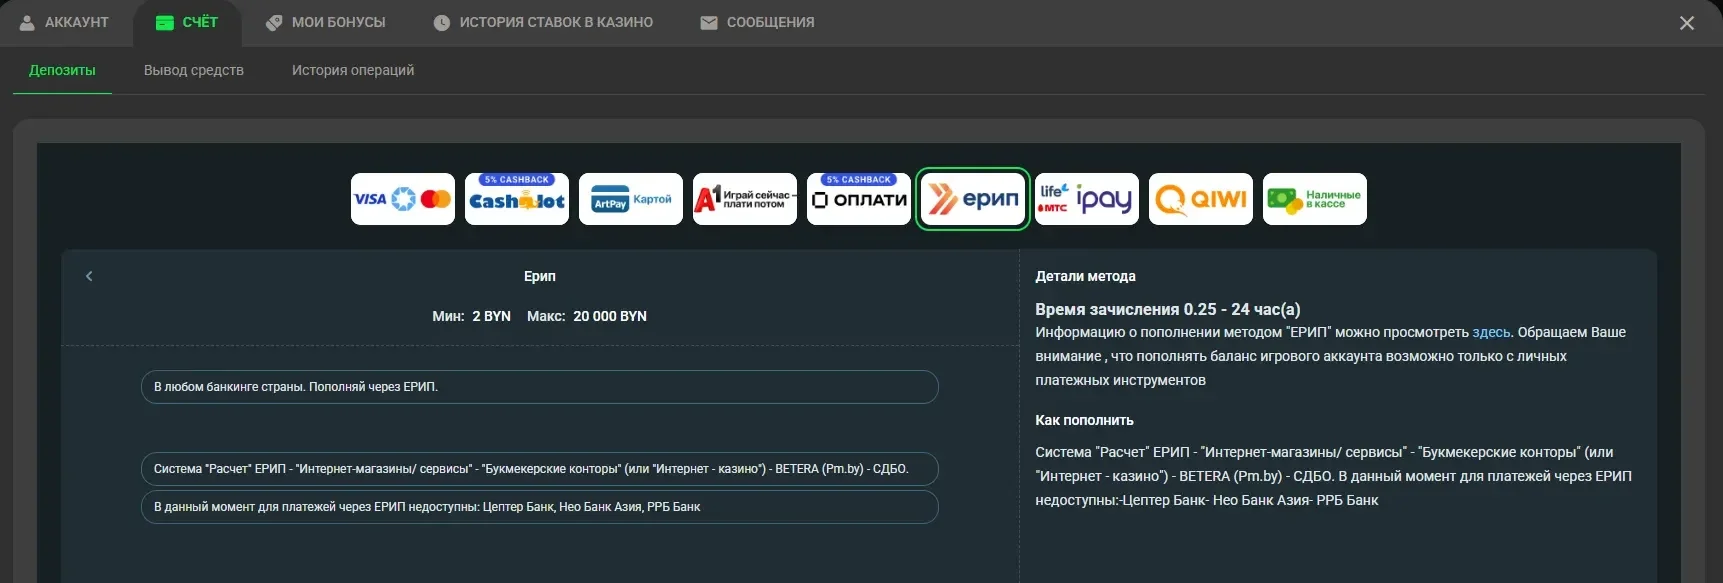The height and width of the screenshot is (583, 1723).
Task: Close the account panel with X
Action: 1687,23
